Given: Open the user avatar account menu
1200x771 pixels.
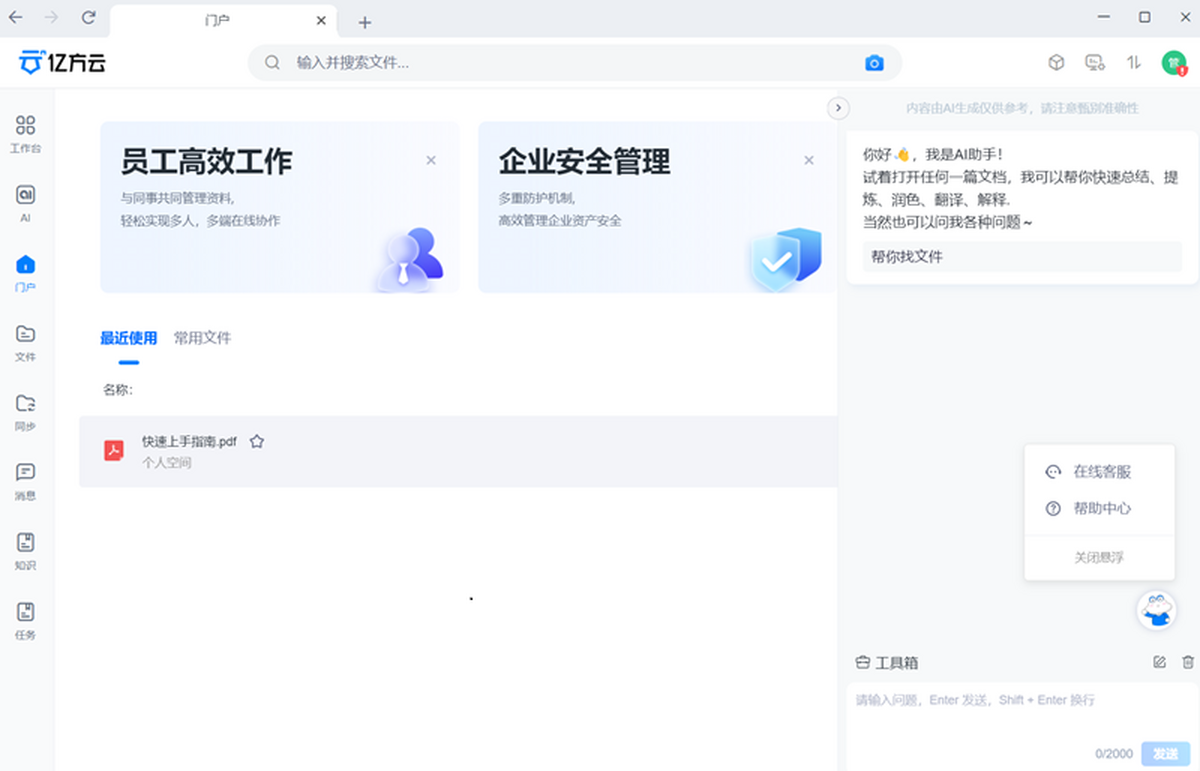Looking at the screenshot, I should pyautogui.click(x=1173, y=63).
